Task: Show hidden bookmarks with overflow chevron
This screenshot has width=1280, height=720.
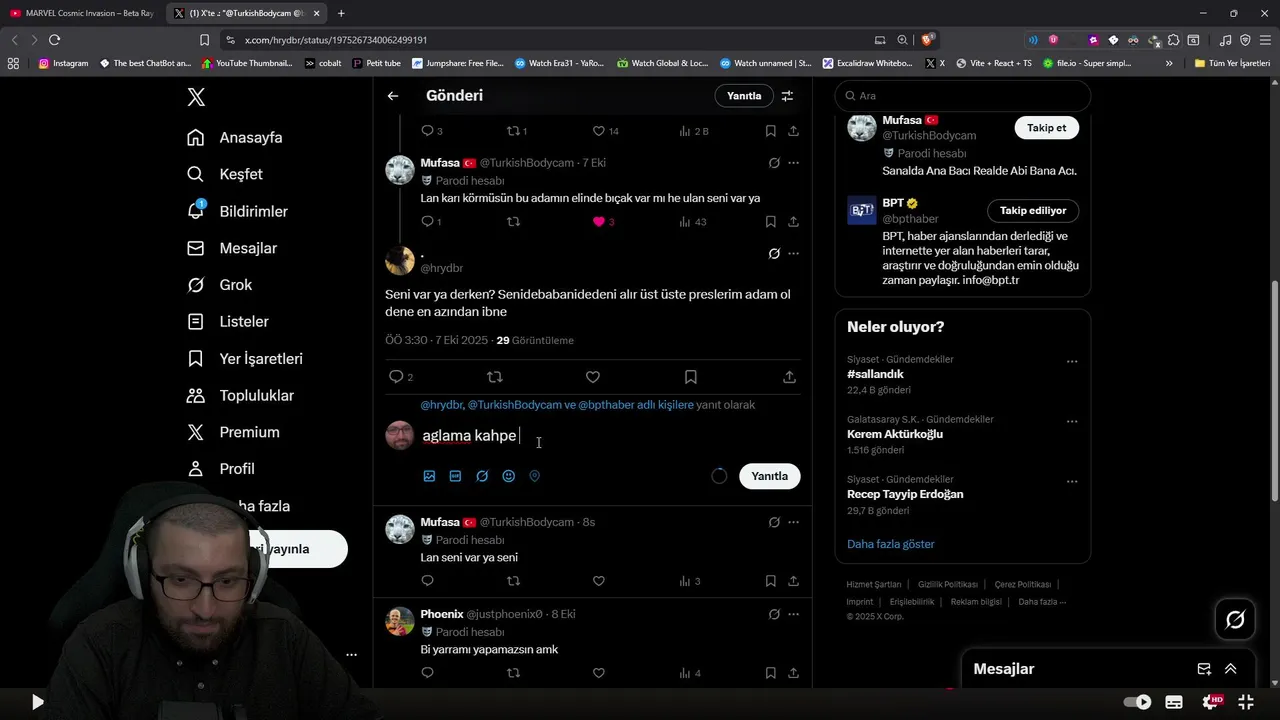Action: [1169, 63]
